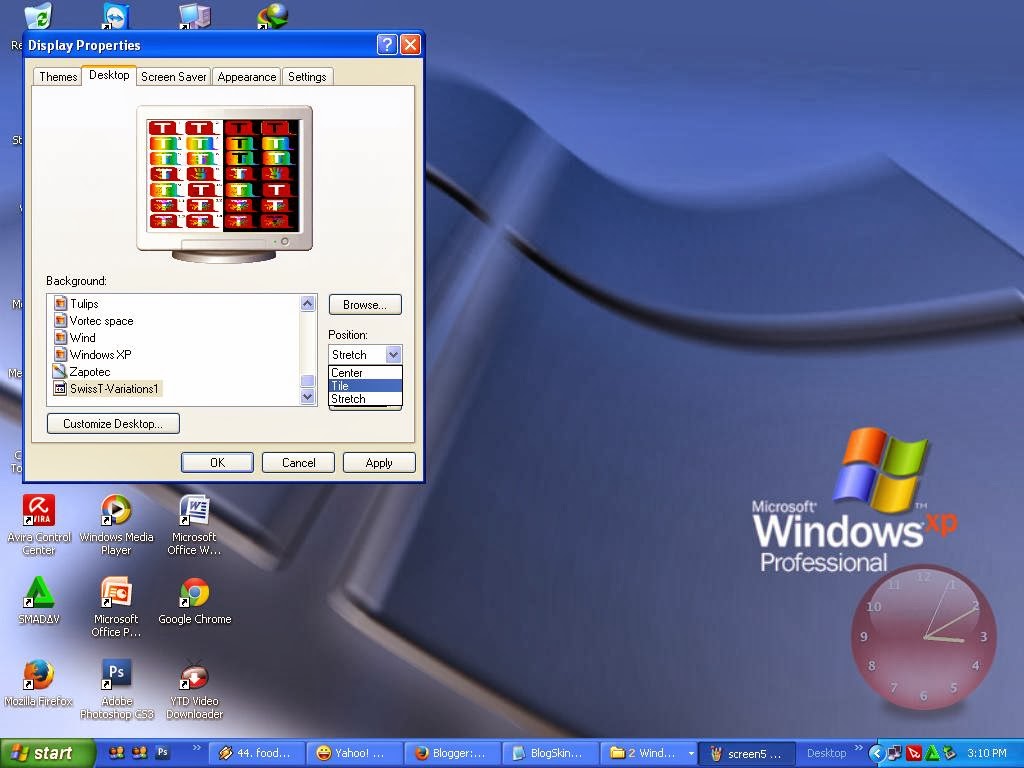Click the Customize Desktop... button
This screenshot has width=1024, height=768.
[113, 423]
